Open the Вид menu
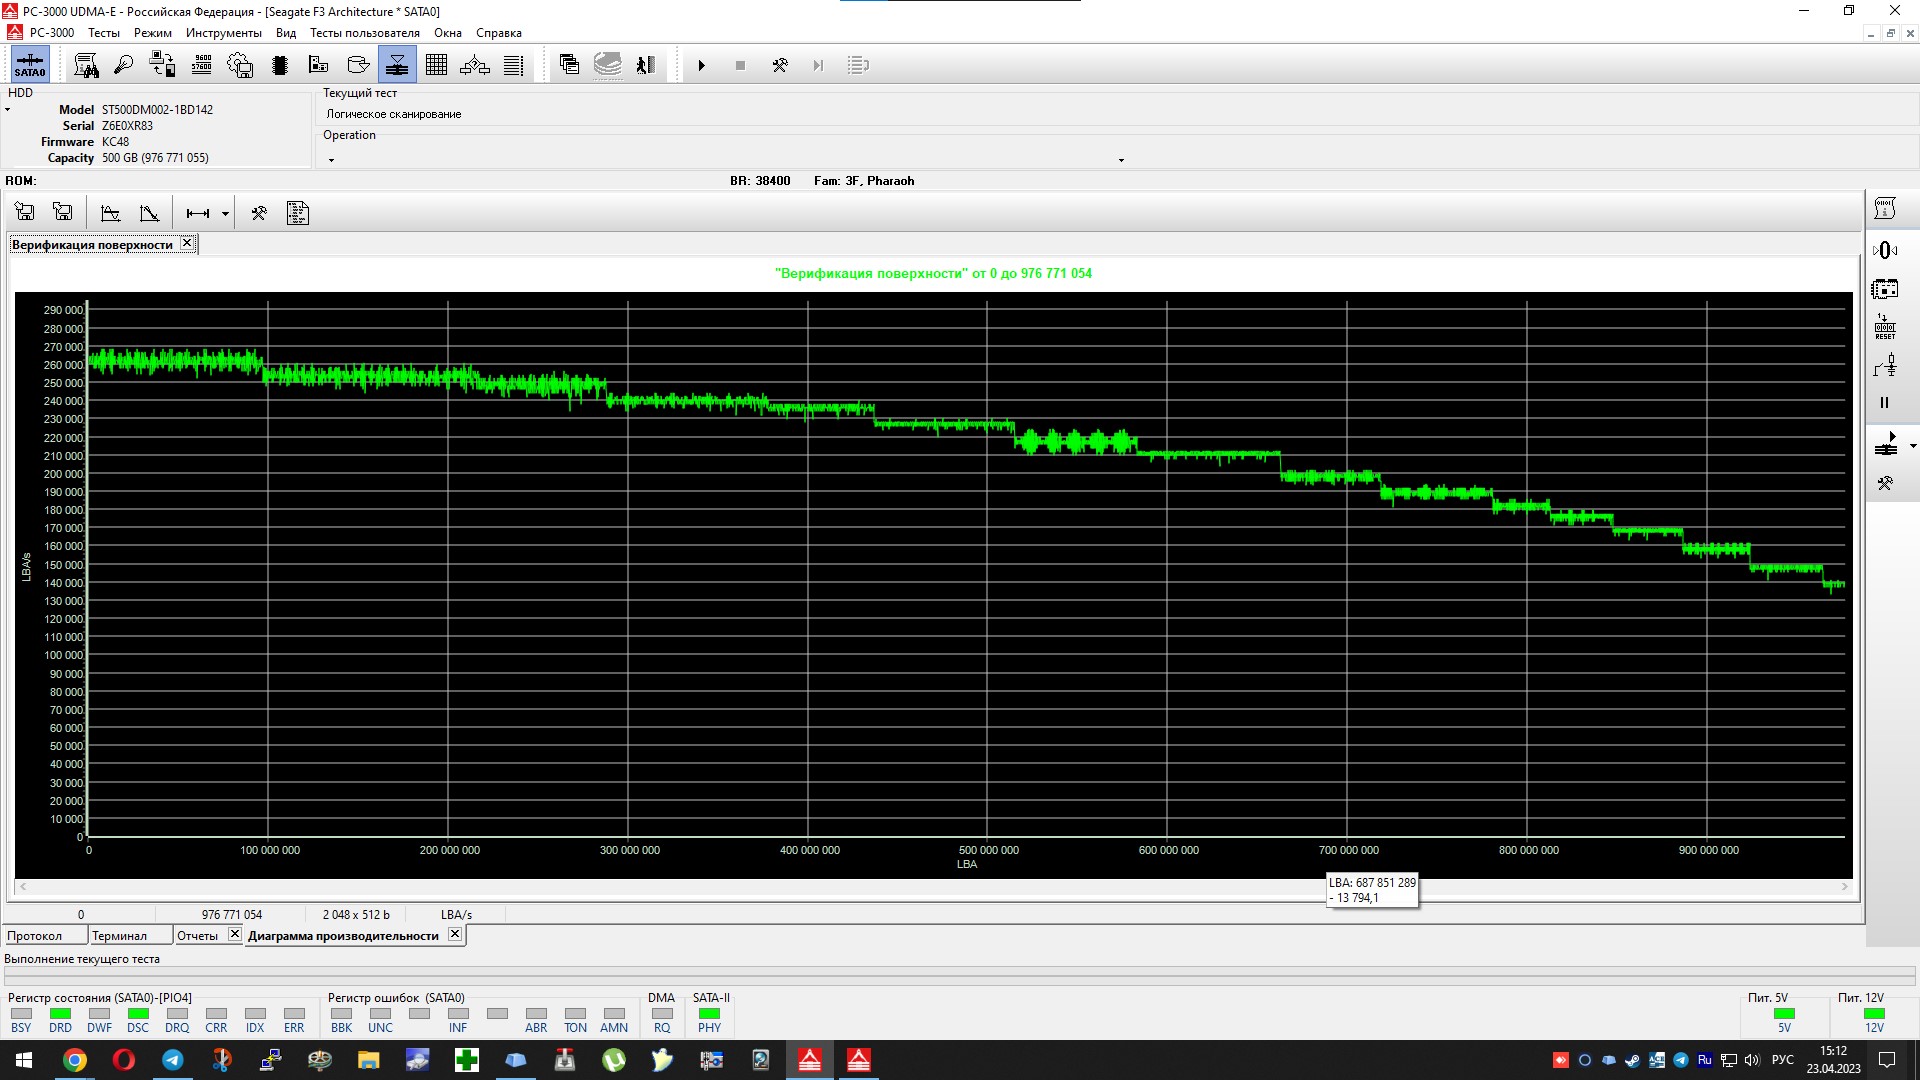 [x=286, y=33]
